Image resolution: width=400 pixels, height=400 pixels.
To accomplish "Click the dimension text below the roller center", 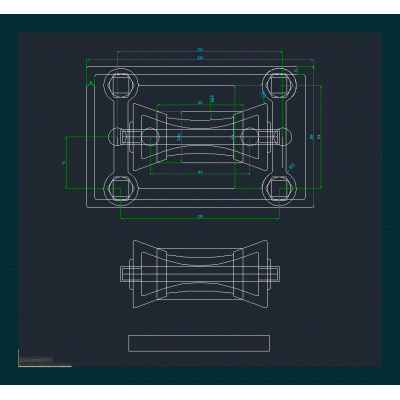I will coord(200,172).
